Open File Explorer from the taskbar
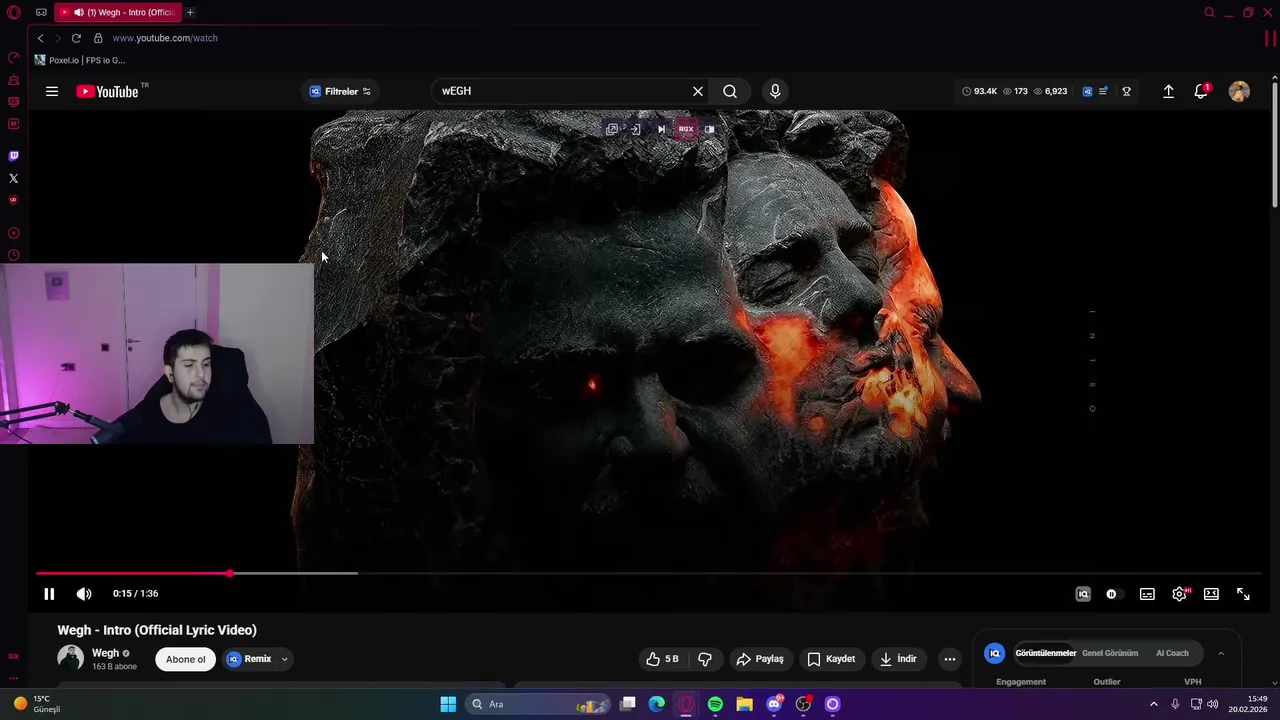 click(x=744, y=704)
